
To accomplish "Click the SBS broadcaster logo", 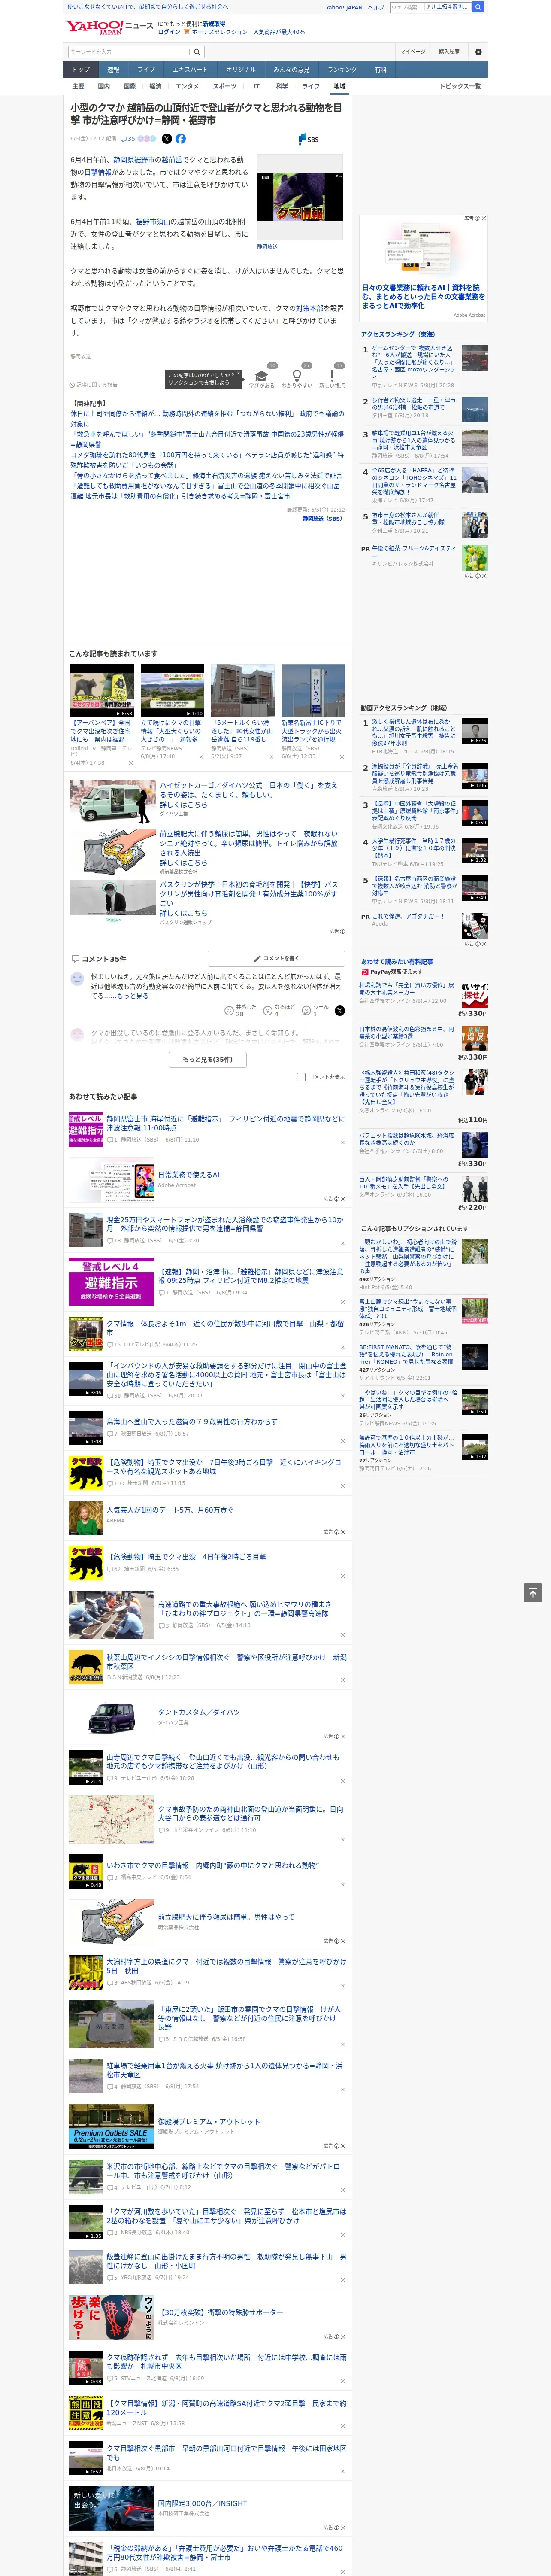I will pos(308,139).
